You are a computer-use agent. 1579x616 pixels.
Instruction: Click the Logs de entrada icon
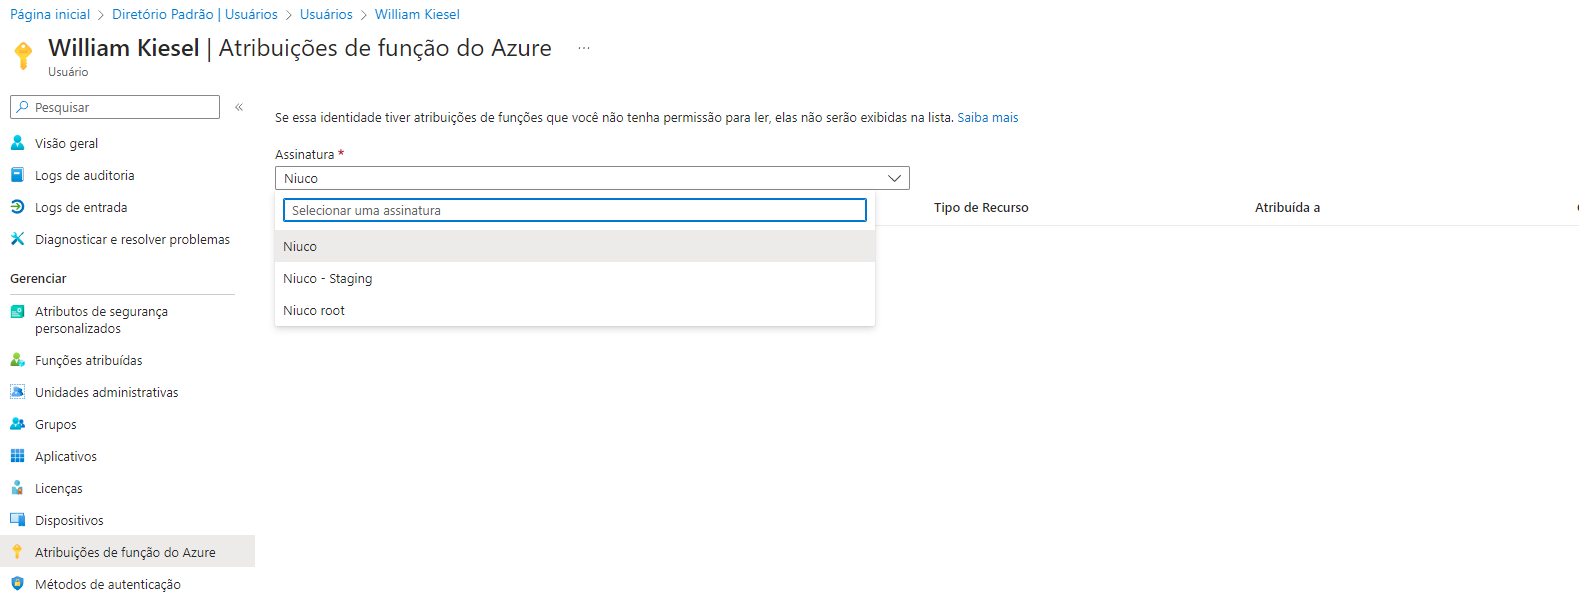[x=17, y=207]
